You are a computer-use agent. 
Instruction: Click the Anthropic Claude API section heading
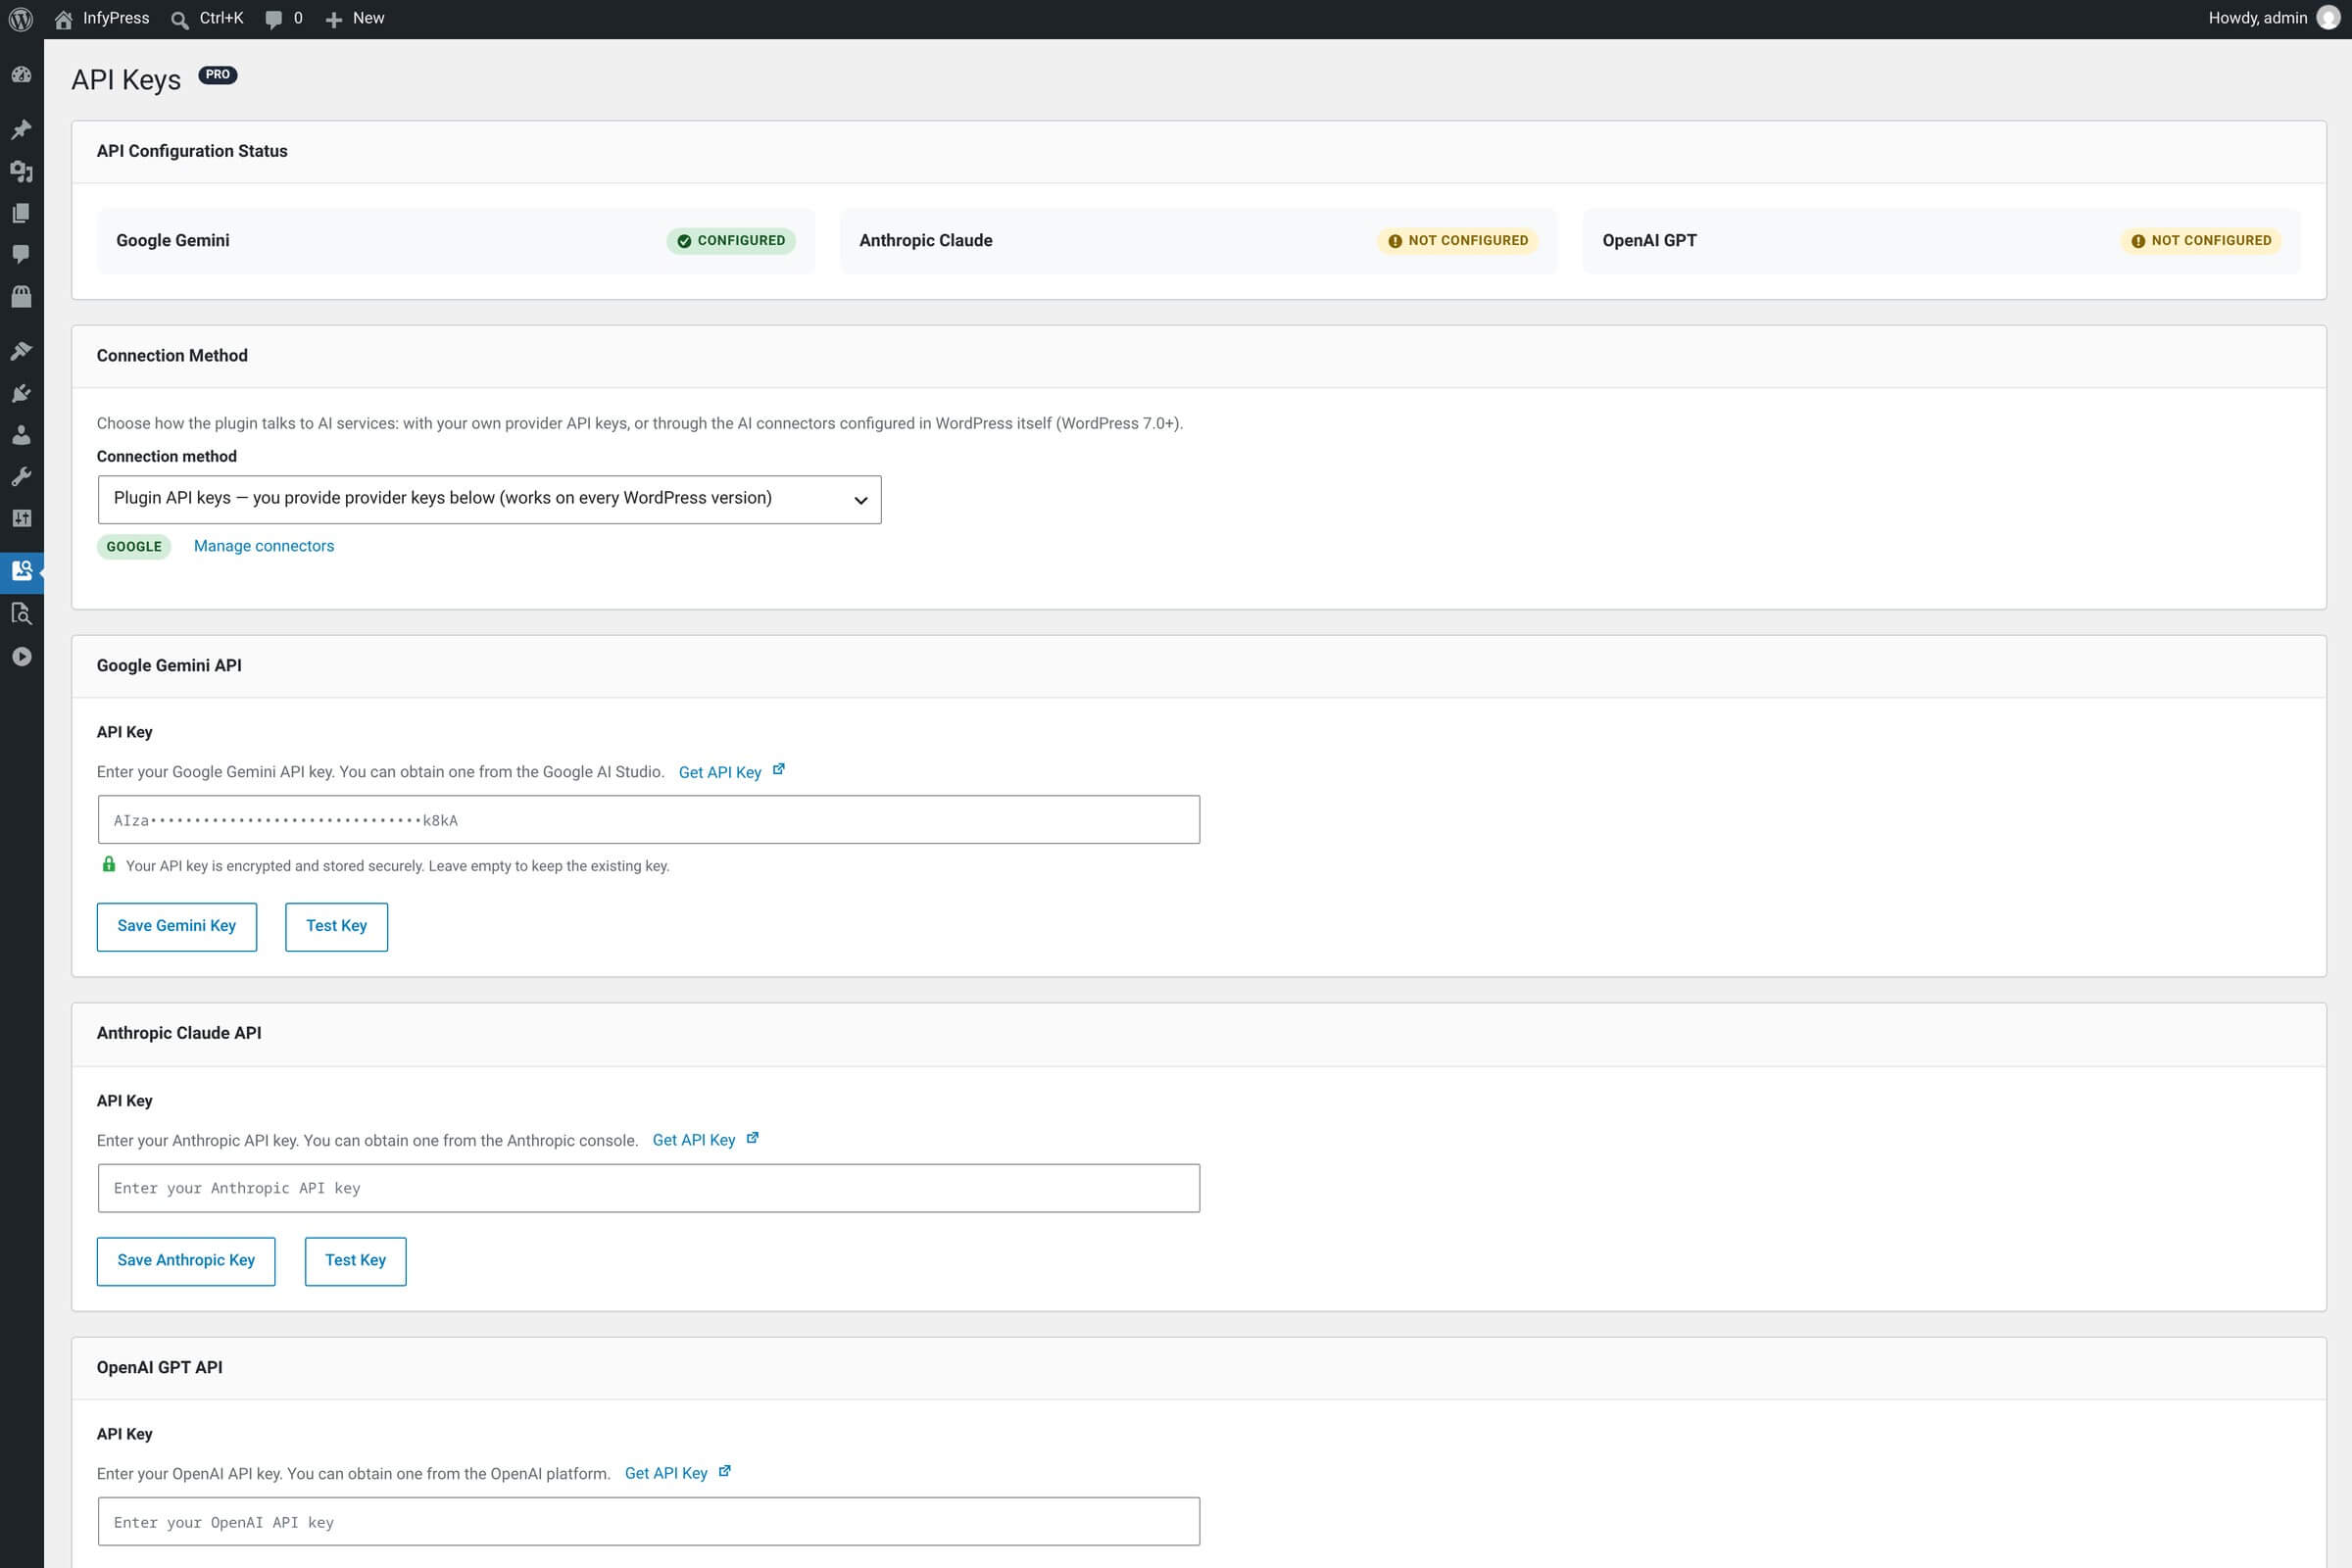179,1033
